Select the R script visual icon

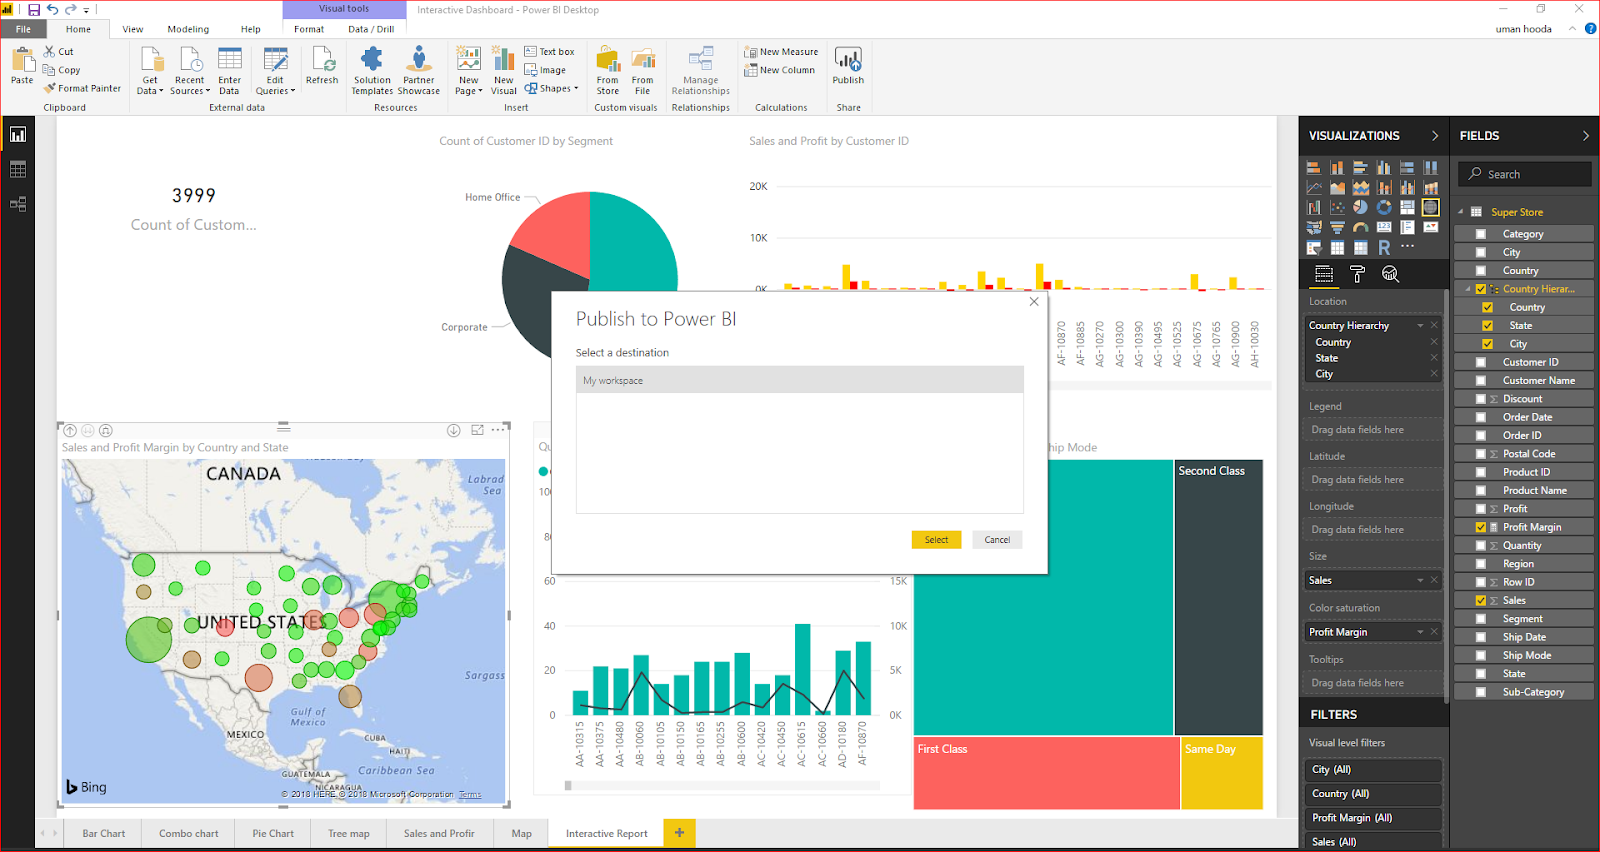coord(1384,247)
